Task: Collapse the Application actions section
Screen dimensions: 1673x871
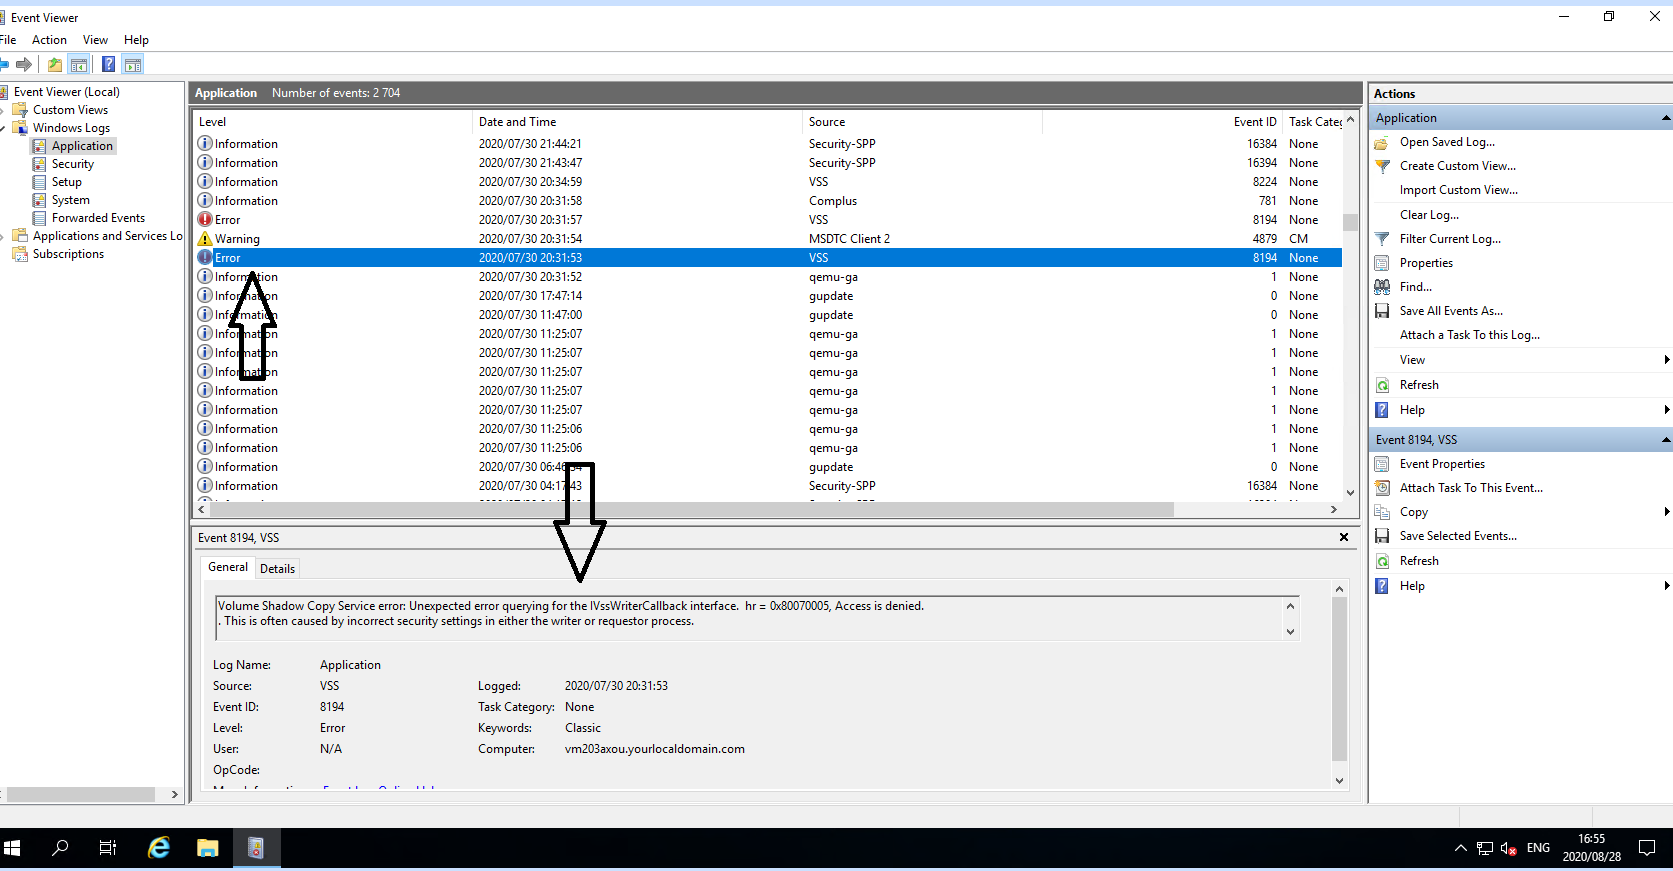Action: pyautogui.click(x=1666, y=118)
